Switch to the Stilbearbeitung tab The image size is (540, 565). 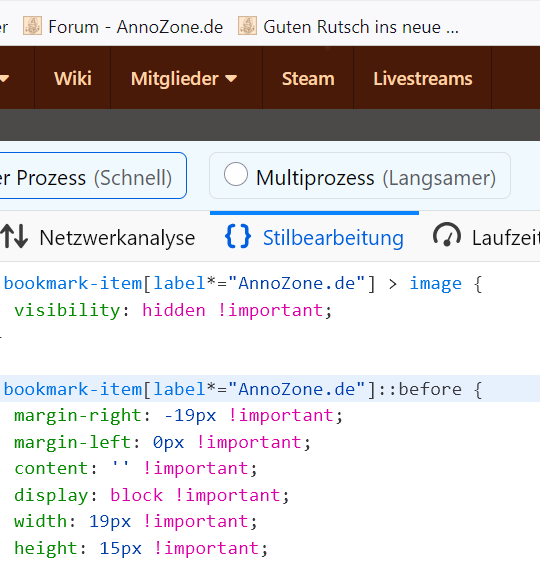[x=314, y=237]
